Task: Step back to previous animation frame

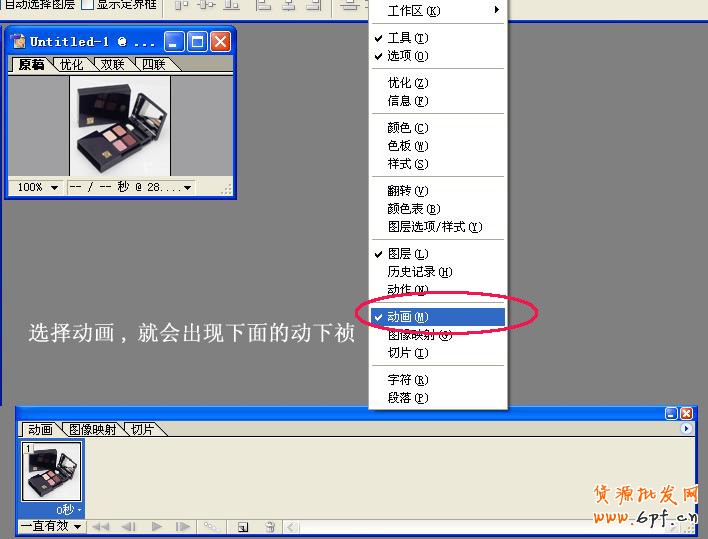Action: (128, 526)
